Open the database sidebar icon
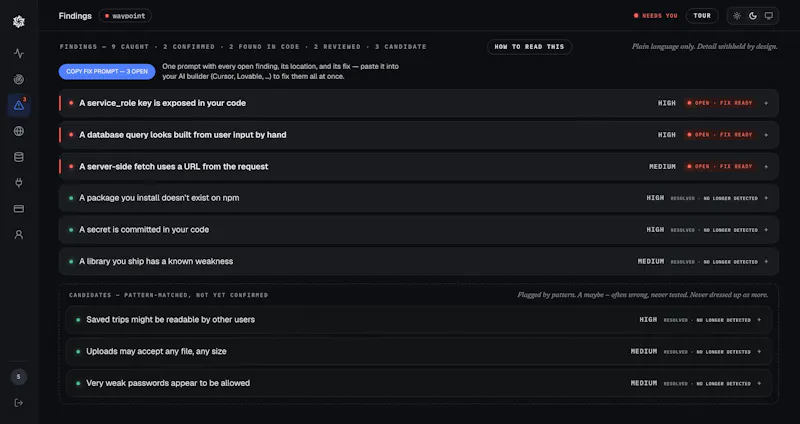The height and width of the screenshot is (424, 800). coord(19,157)
